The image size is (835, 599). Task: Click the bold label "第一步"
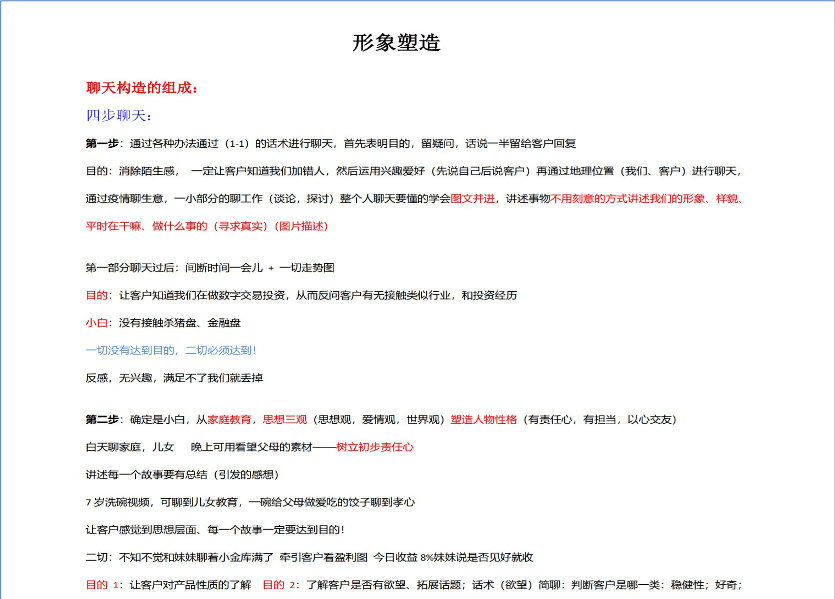pos(102,143)
